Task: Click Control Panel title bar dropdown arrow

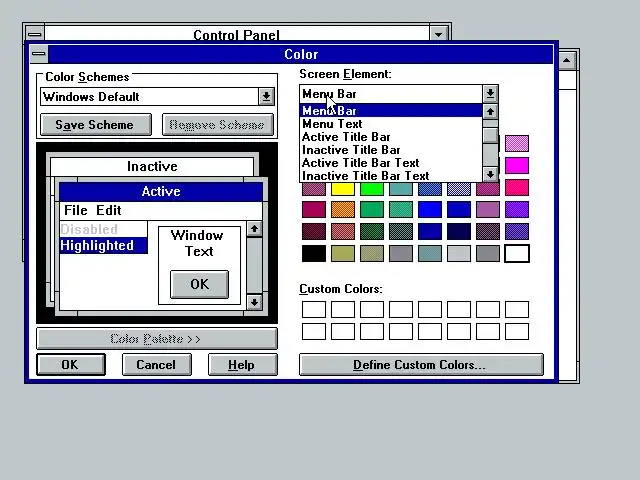Action: click(x=438, y=34)
